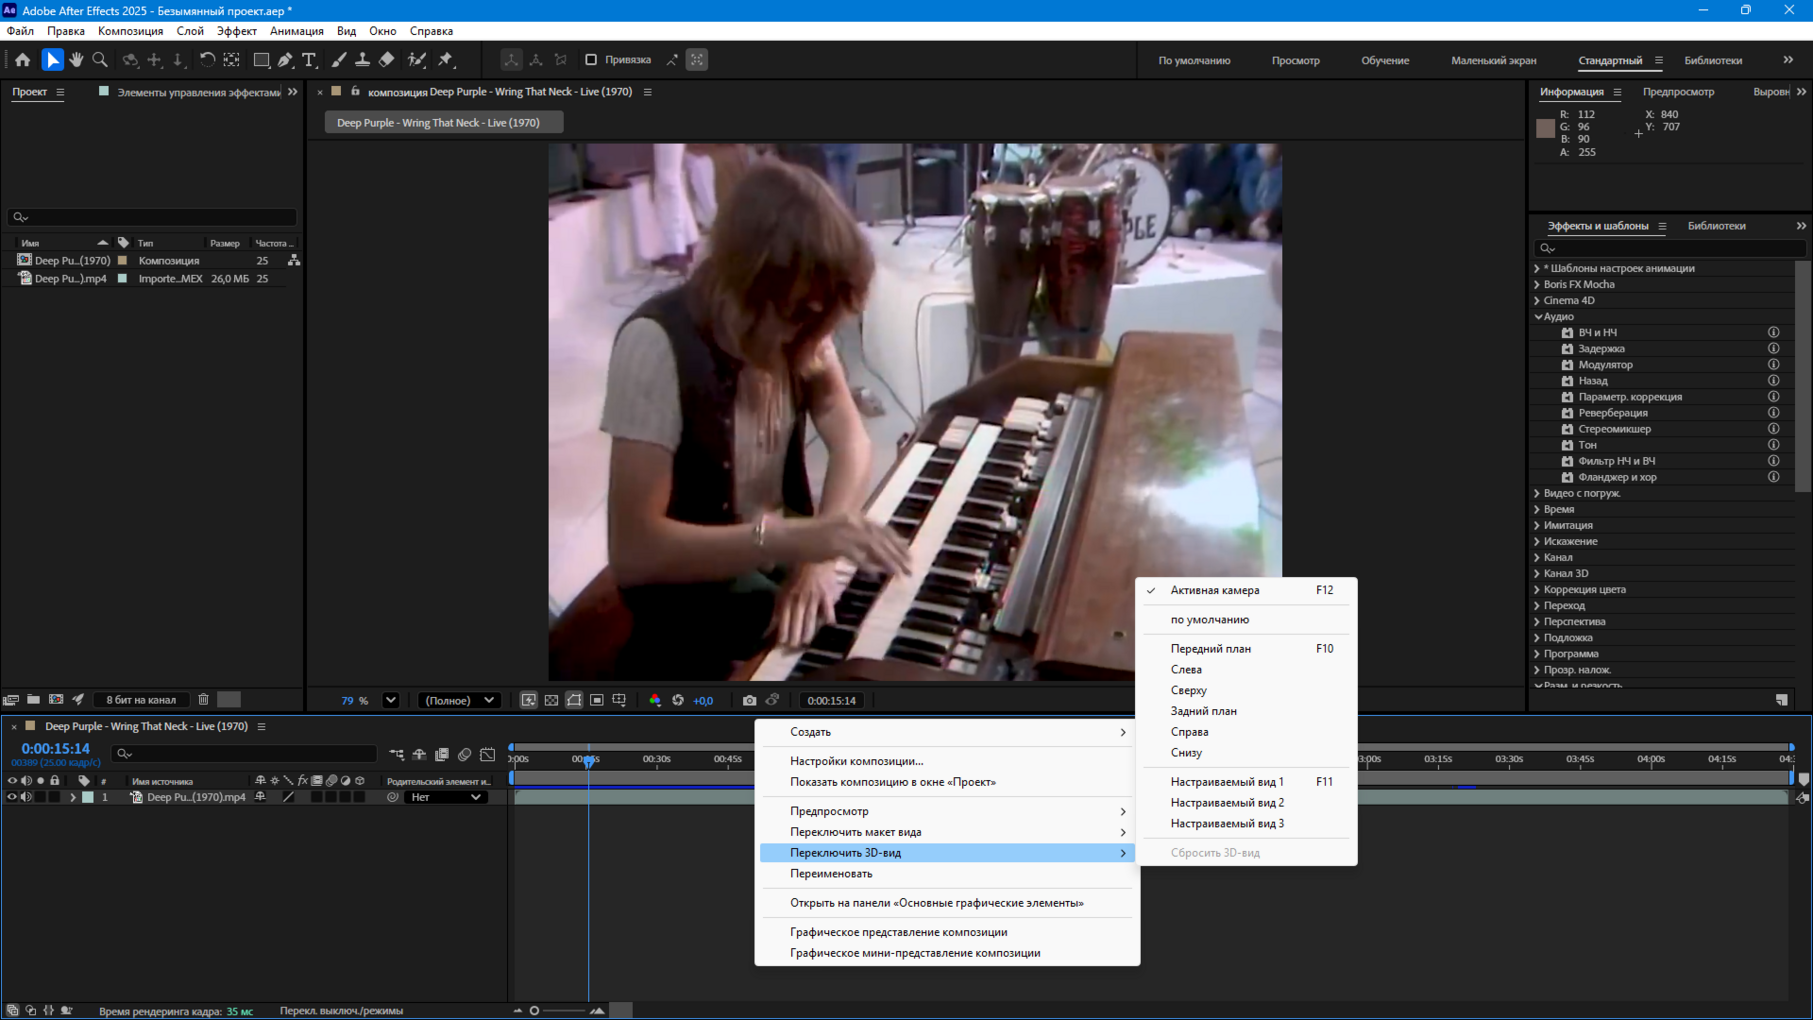Select the Zoom magnifier tool
The width and height of the screenshot is (1813, 1020).
[x=100, y=60]
